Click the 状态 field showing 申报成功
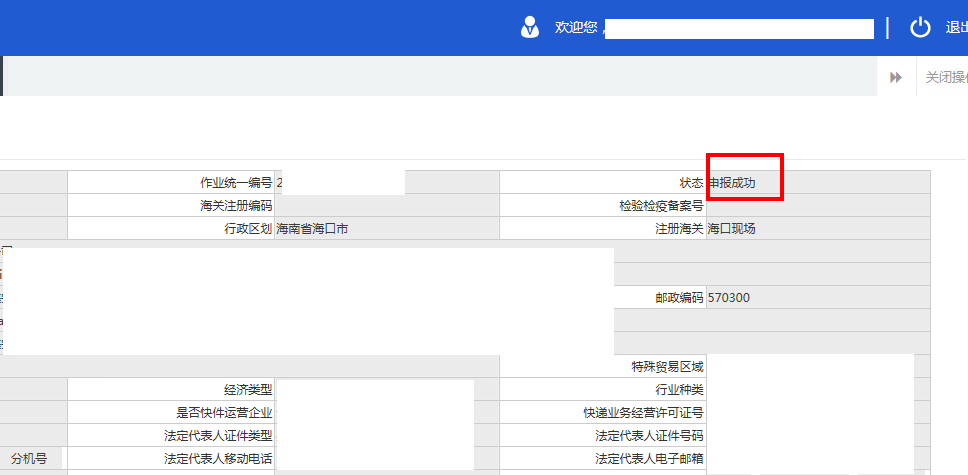 coord(744,182)
